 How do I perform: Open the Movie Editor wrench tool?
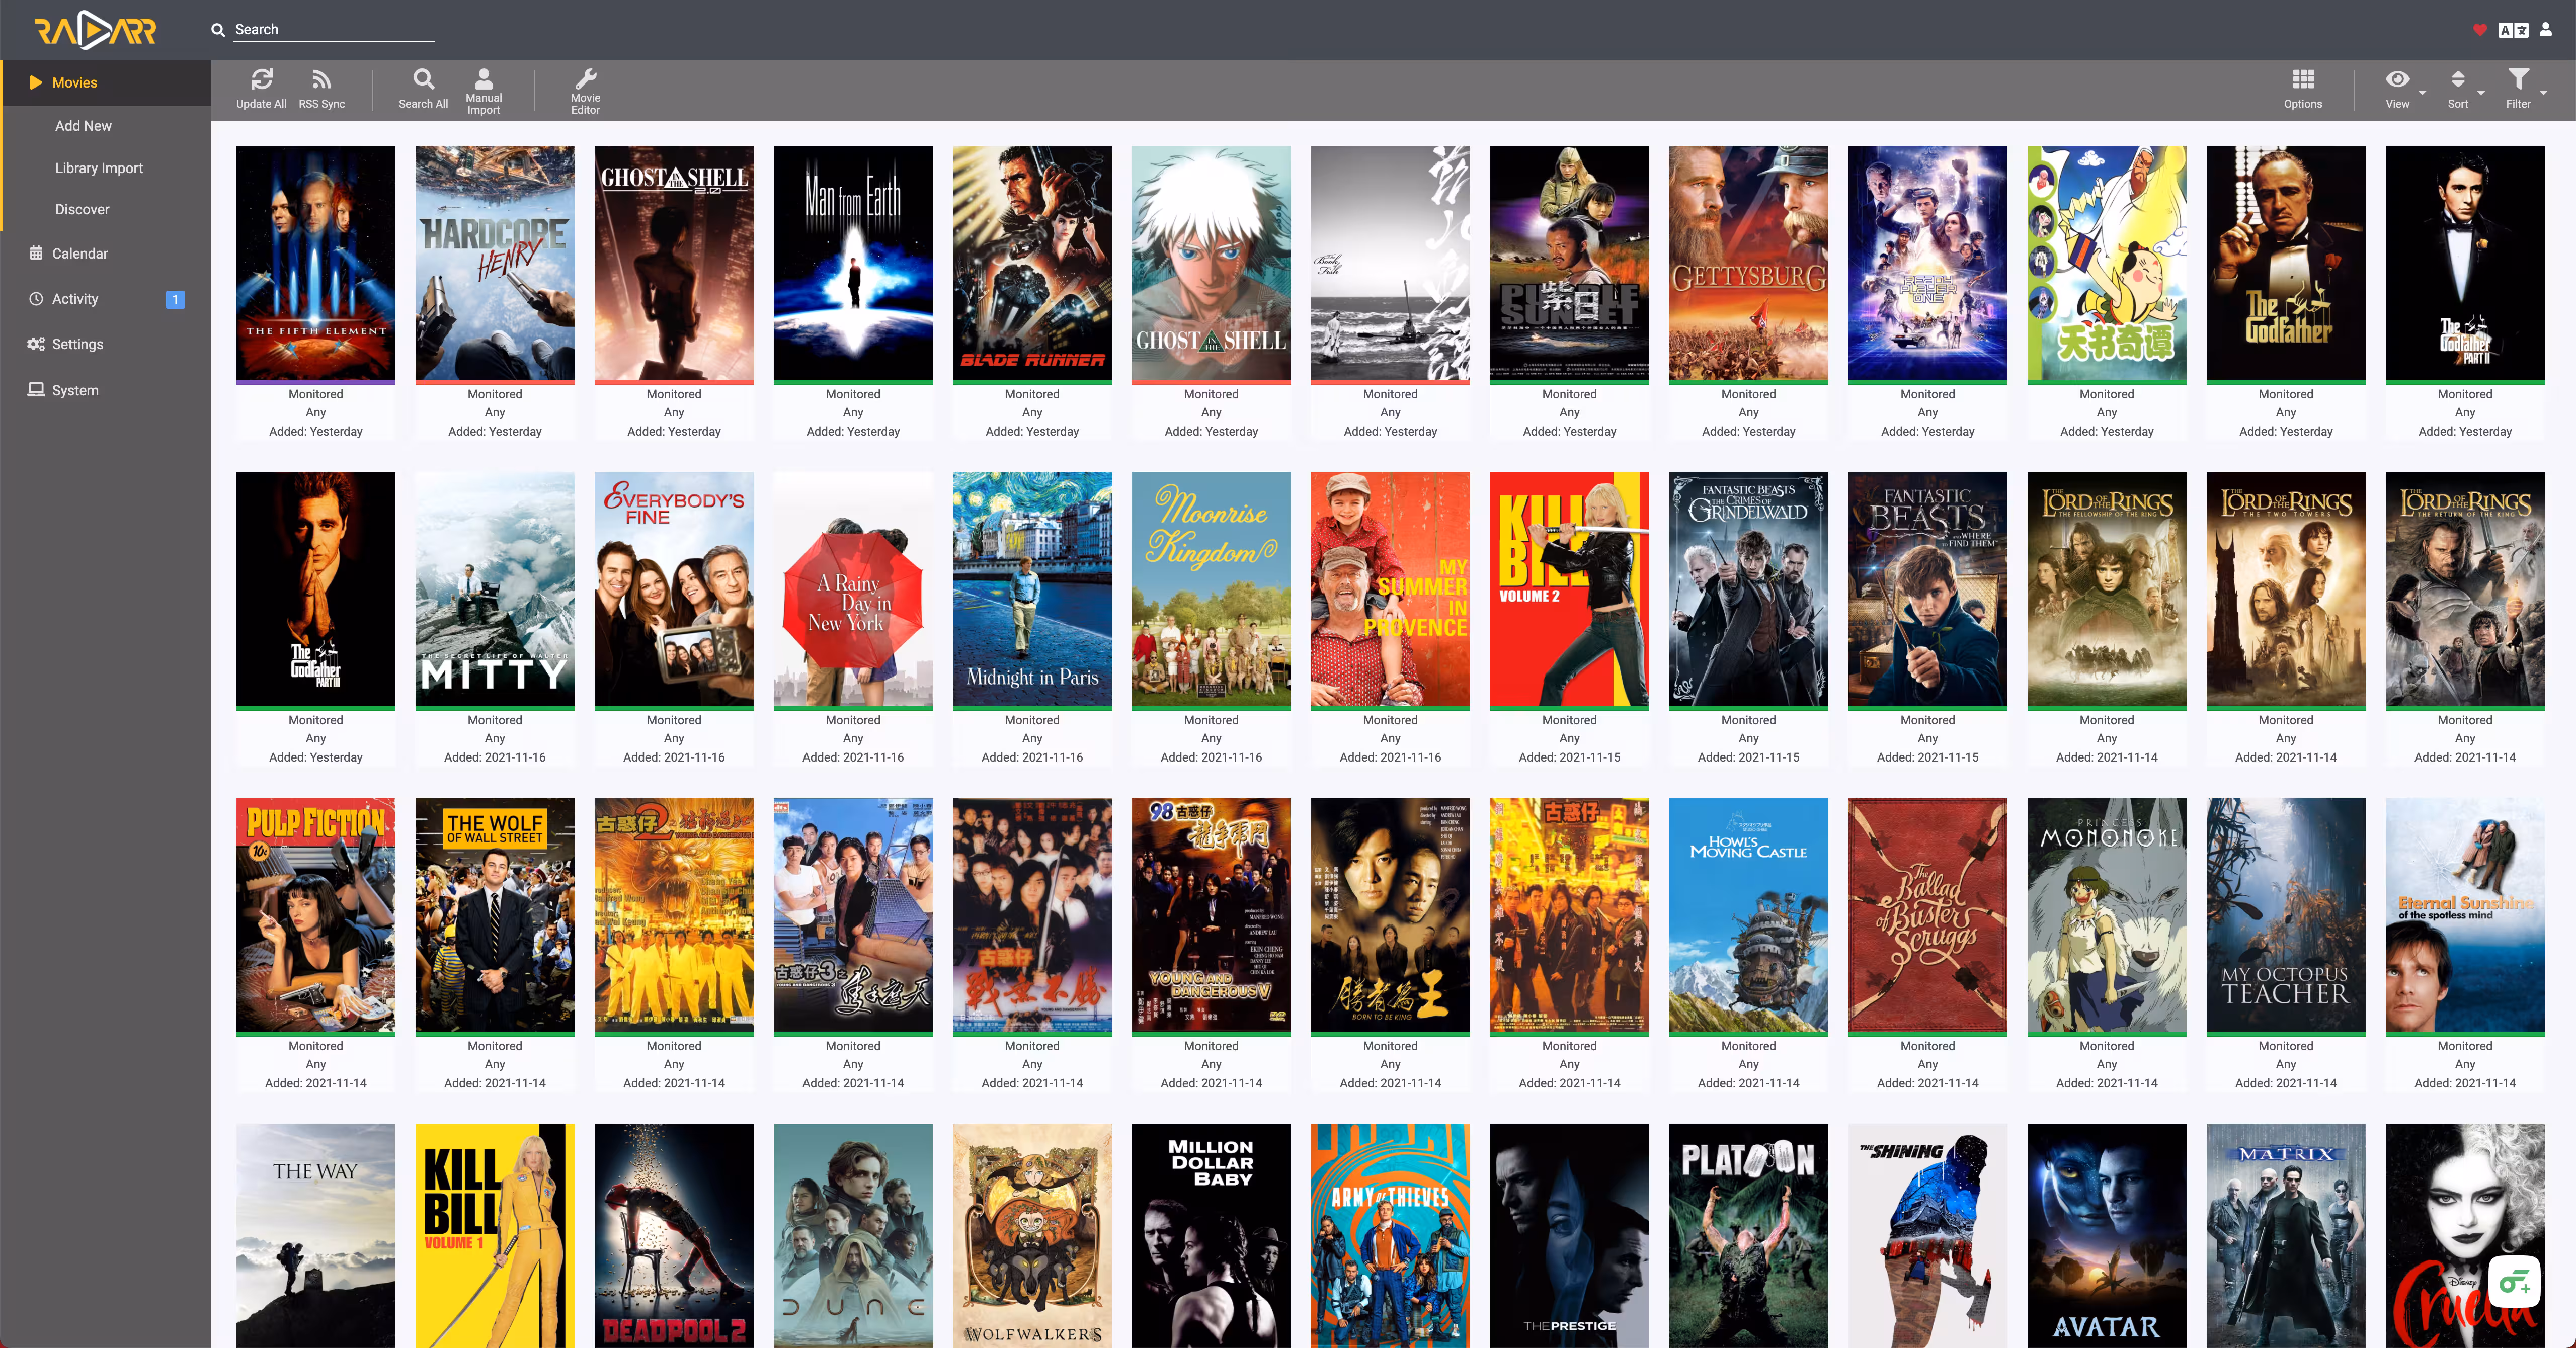click(x=585, y=80)
